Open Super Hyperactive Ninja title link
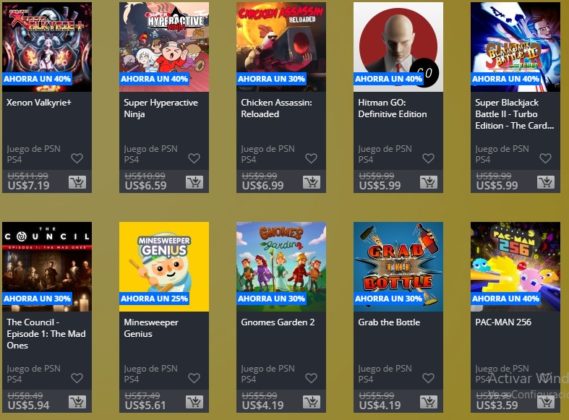The width and height of the screenshot is (569, 420). [x=161, y=108]
